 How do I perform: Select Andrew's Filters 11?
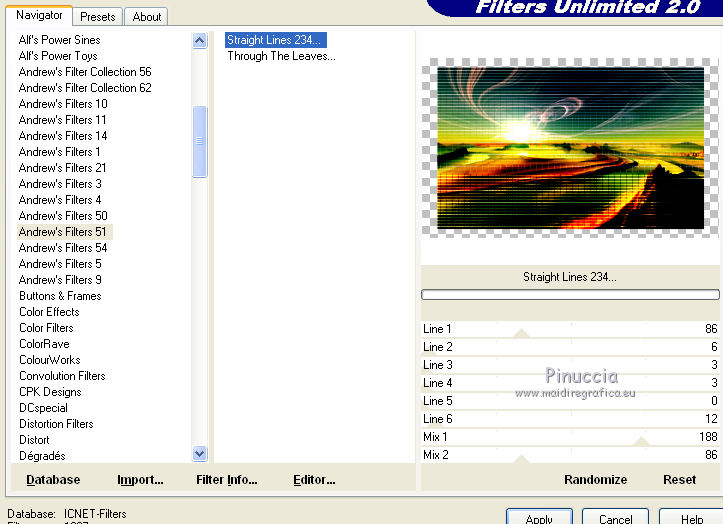coord(63,120)
